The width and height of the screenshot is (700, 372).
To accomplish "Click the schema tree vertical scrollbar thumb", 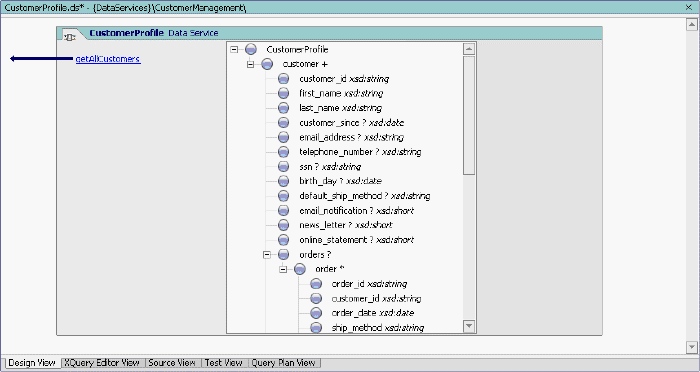I will [469, 115].
